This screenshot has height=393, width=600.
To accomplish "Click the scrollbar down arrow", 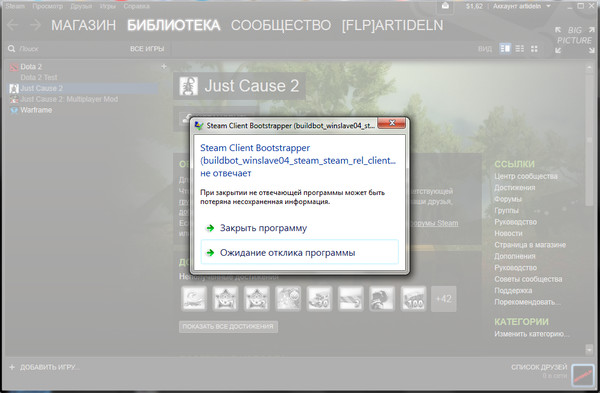I will pos(589,349).
